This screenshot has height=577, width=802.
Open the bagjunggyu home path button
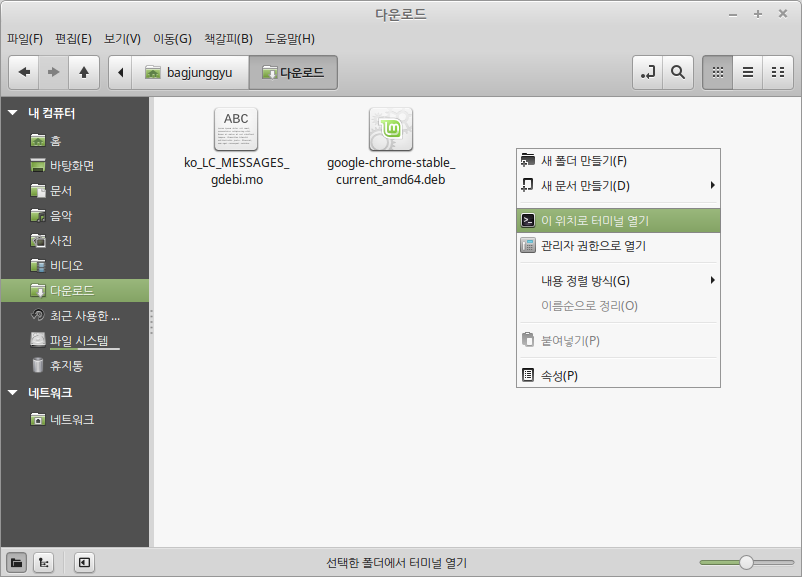click(x=190, y=72)
